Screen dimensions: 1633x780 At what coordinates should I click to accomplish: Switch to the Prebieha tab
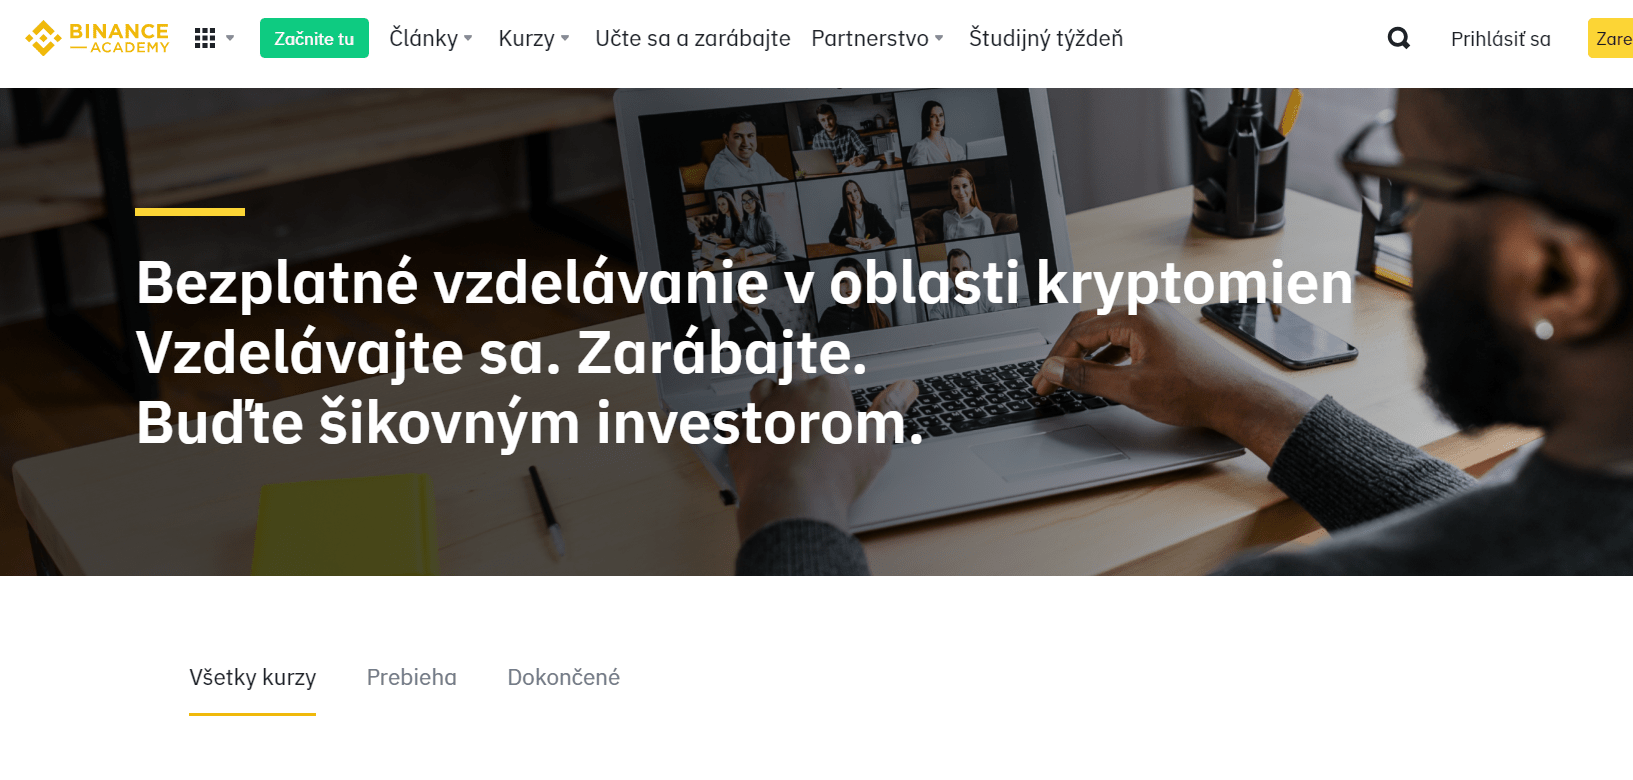click(x=411, y=678)
